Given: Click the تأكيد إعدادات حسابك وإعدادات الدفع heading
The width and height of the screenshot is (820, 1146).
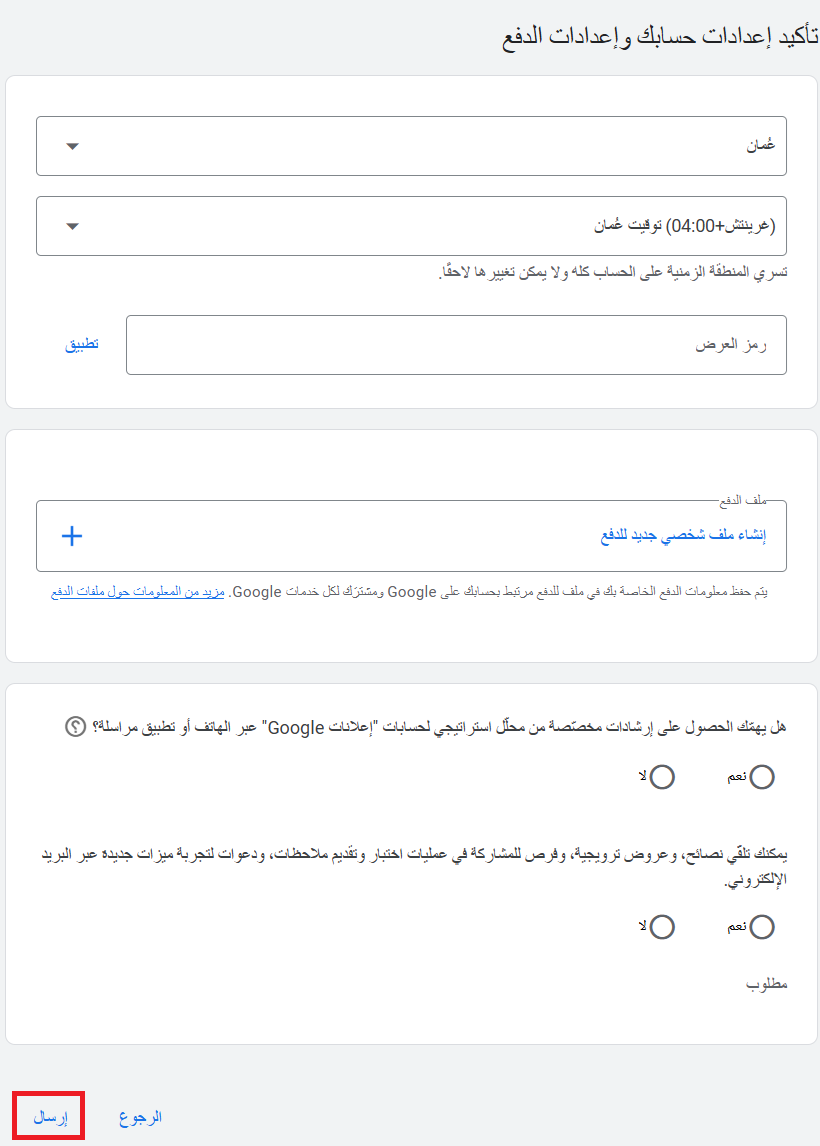Looking at the screenshot, I should click(x=660, y=37).
